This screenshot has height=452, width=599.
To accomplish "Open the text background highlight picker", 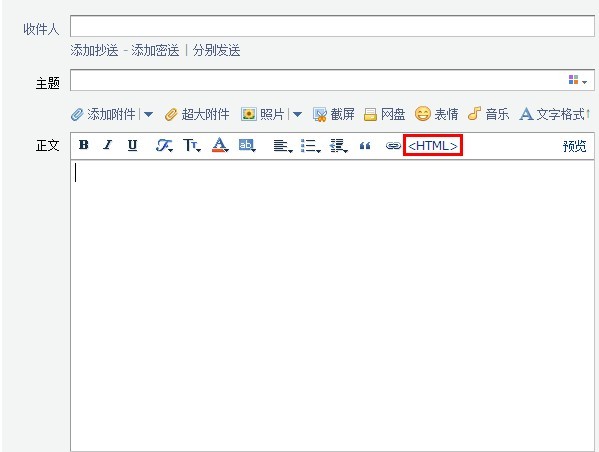I will click(x=247, y=145).
